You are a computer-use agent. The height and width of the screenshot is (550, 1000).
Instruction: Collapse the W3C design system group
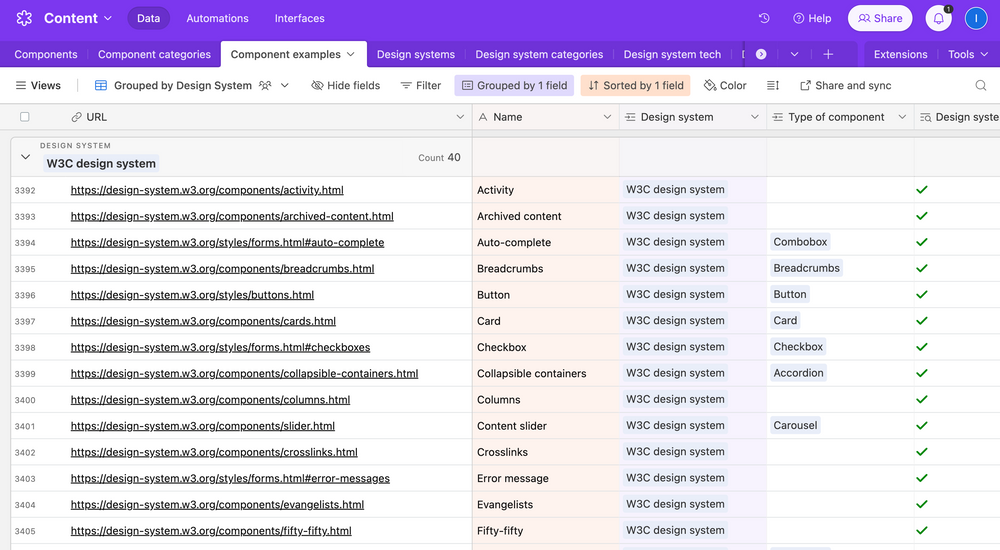pyautogui.click(x=26, y=157)
